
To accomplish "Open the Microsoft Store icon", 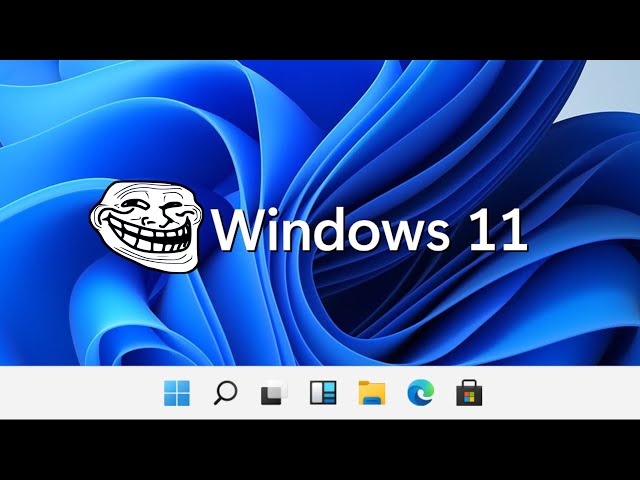I will point(469,393).
